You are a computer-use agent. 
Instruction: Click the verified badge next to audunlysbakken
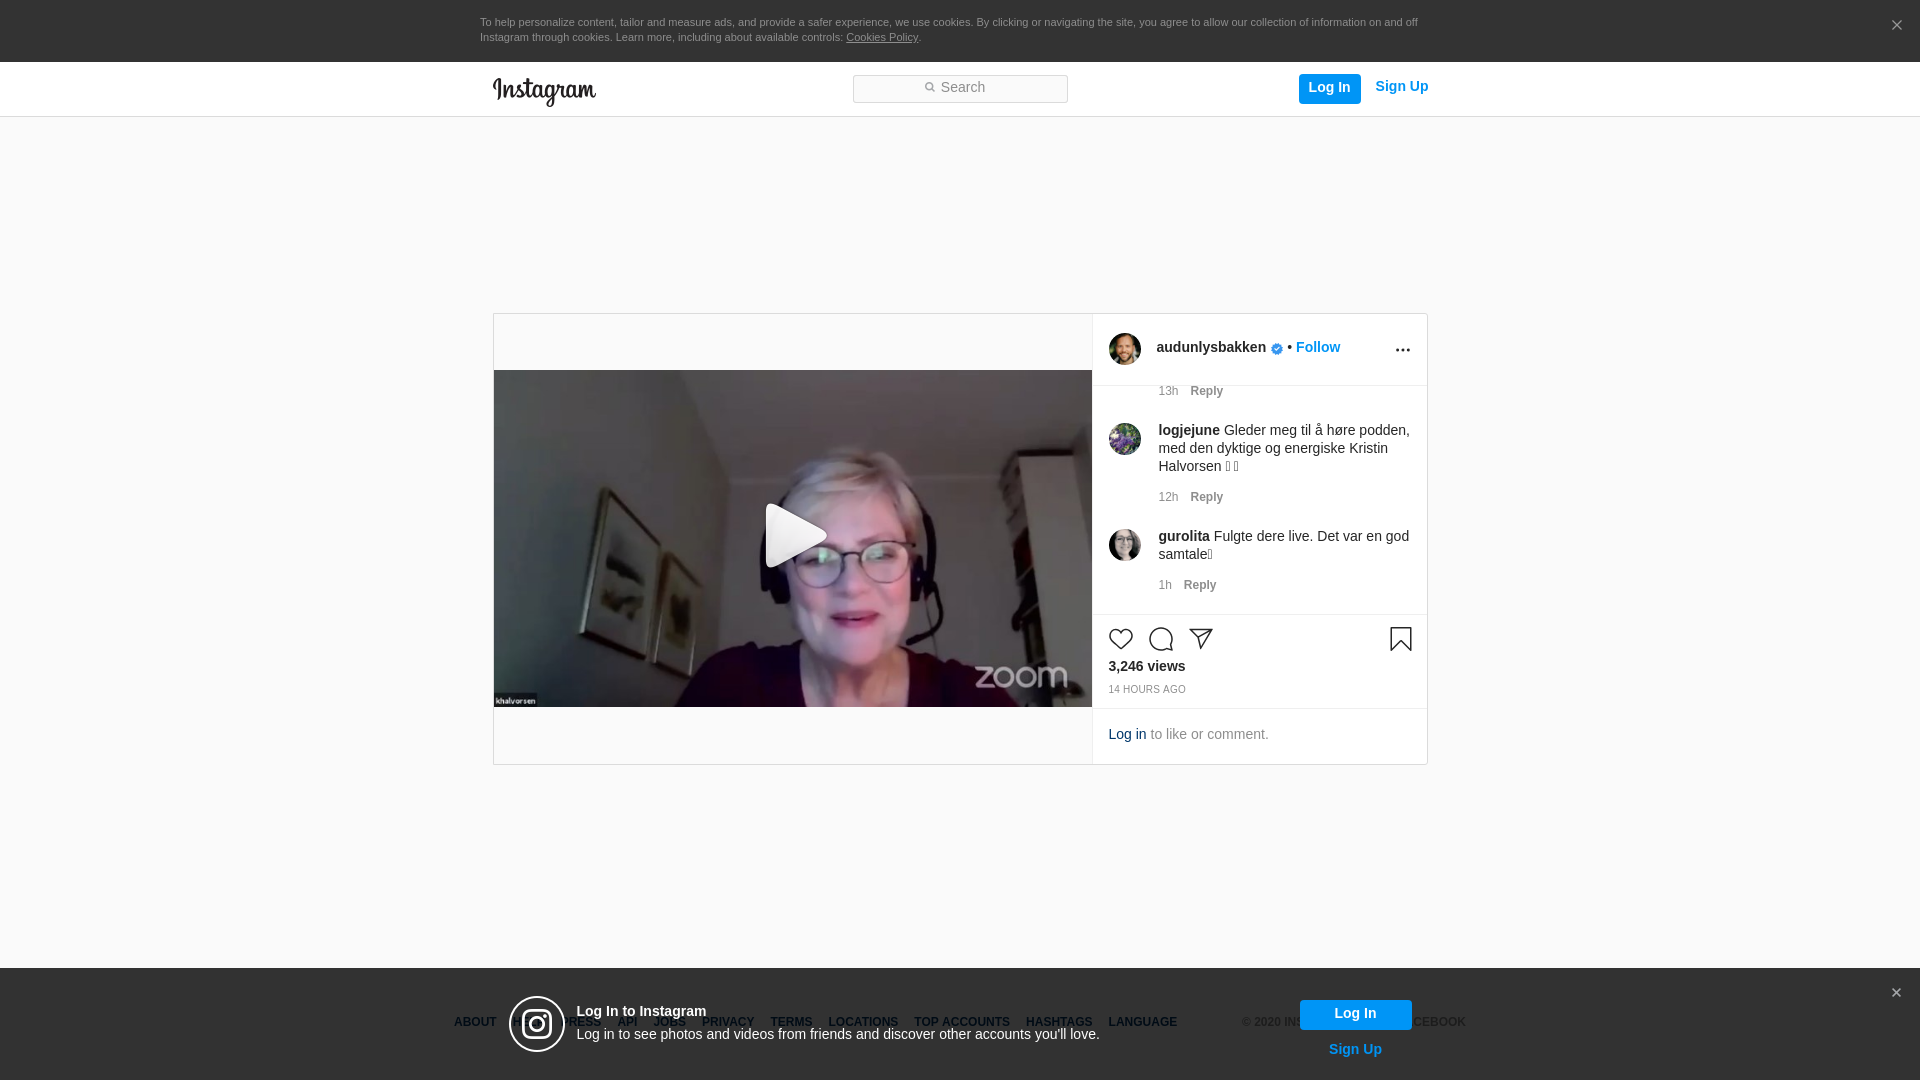tap(1277, 349)
